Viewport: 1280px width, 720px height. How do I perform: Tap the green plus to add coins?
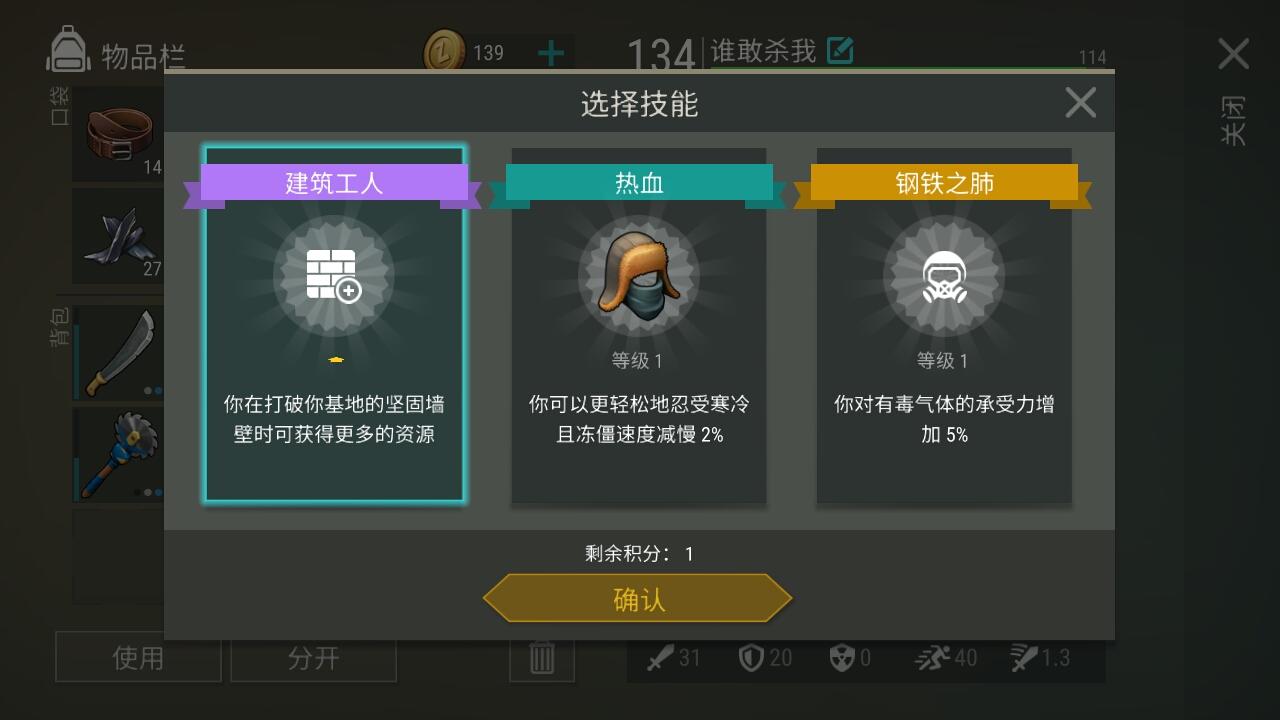pyautogui.click(x=551, y=52)
